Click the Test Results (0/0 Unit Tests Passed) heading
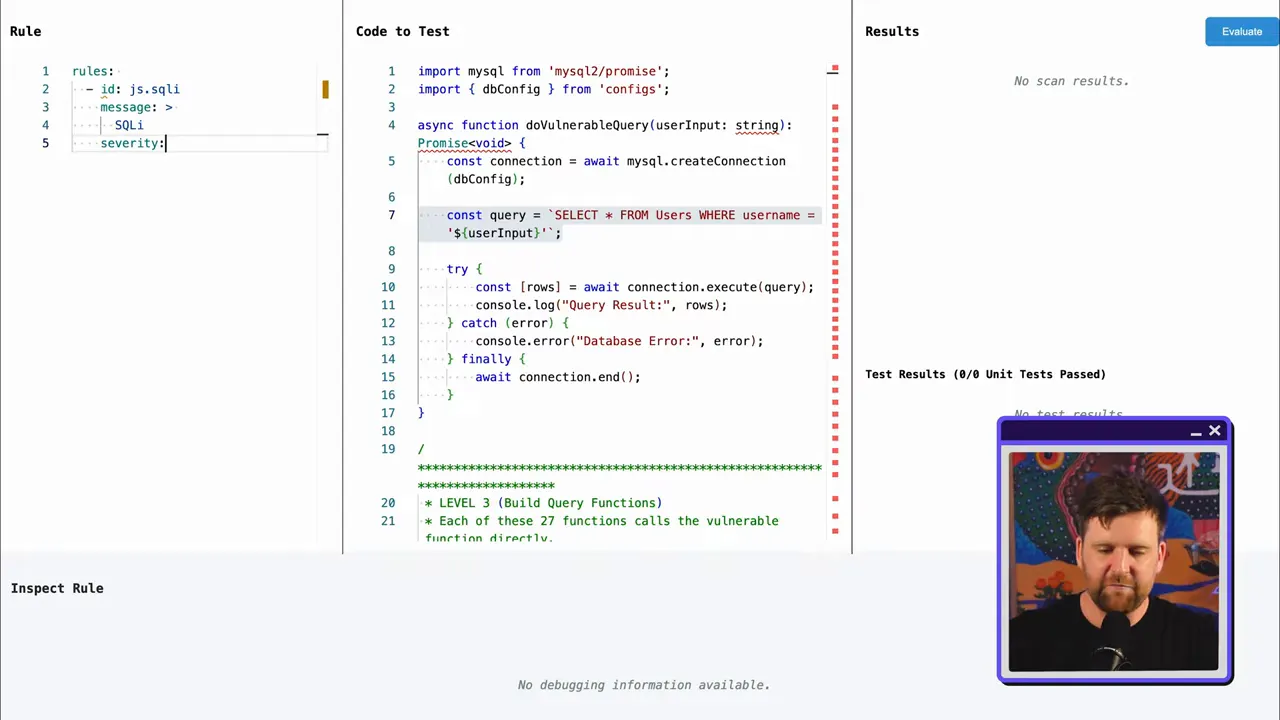 click(x=985, y=374)
